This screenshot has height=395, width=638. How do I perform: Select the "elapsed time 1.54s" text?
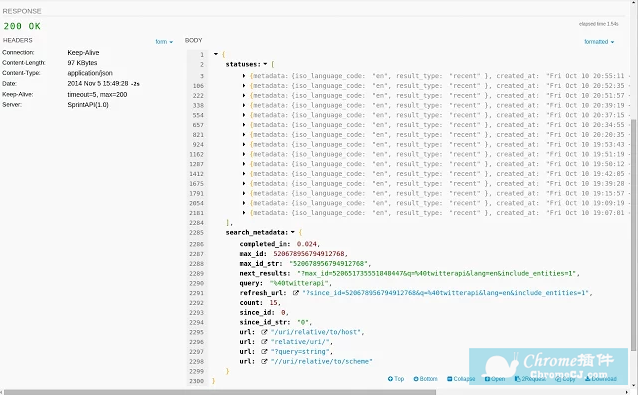click(x=599, y=24)
